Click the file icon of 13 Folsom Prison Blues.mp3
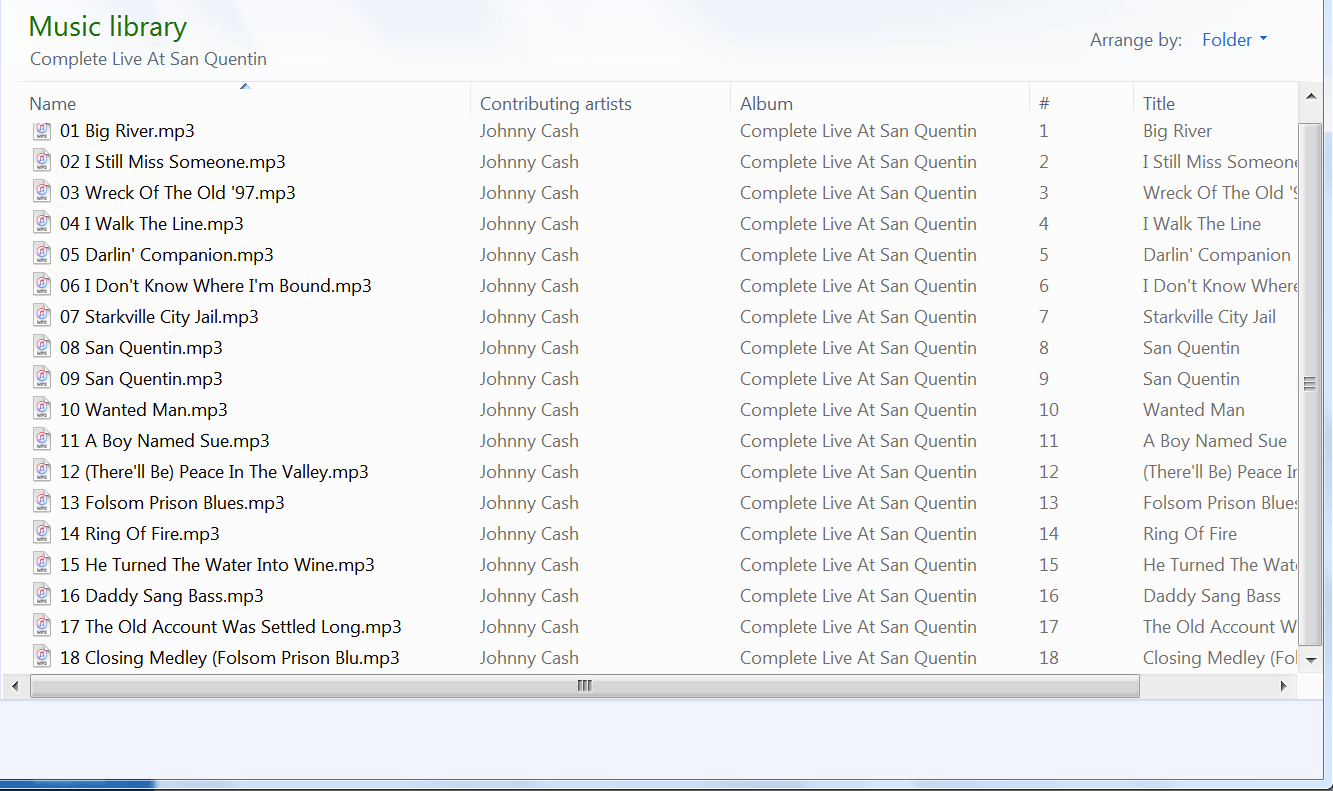 (x=42, y=502)
